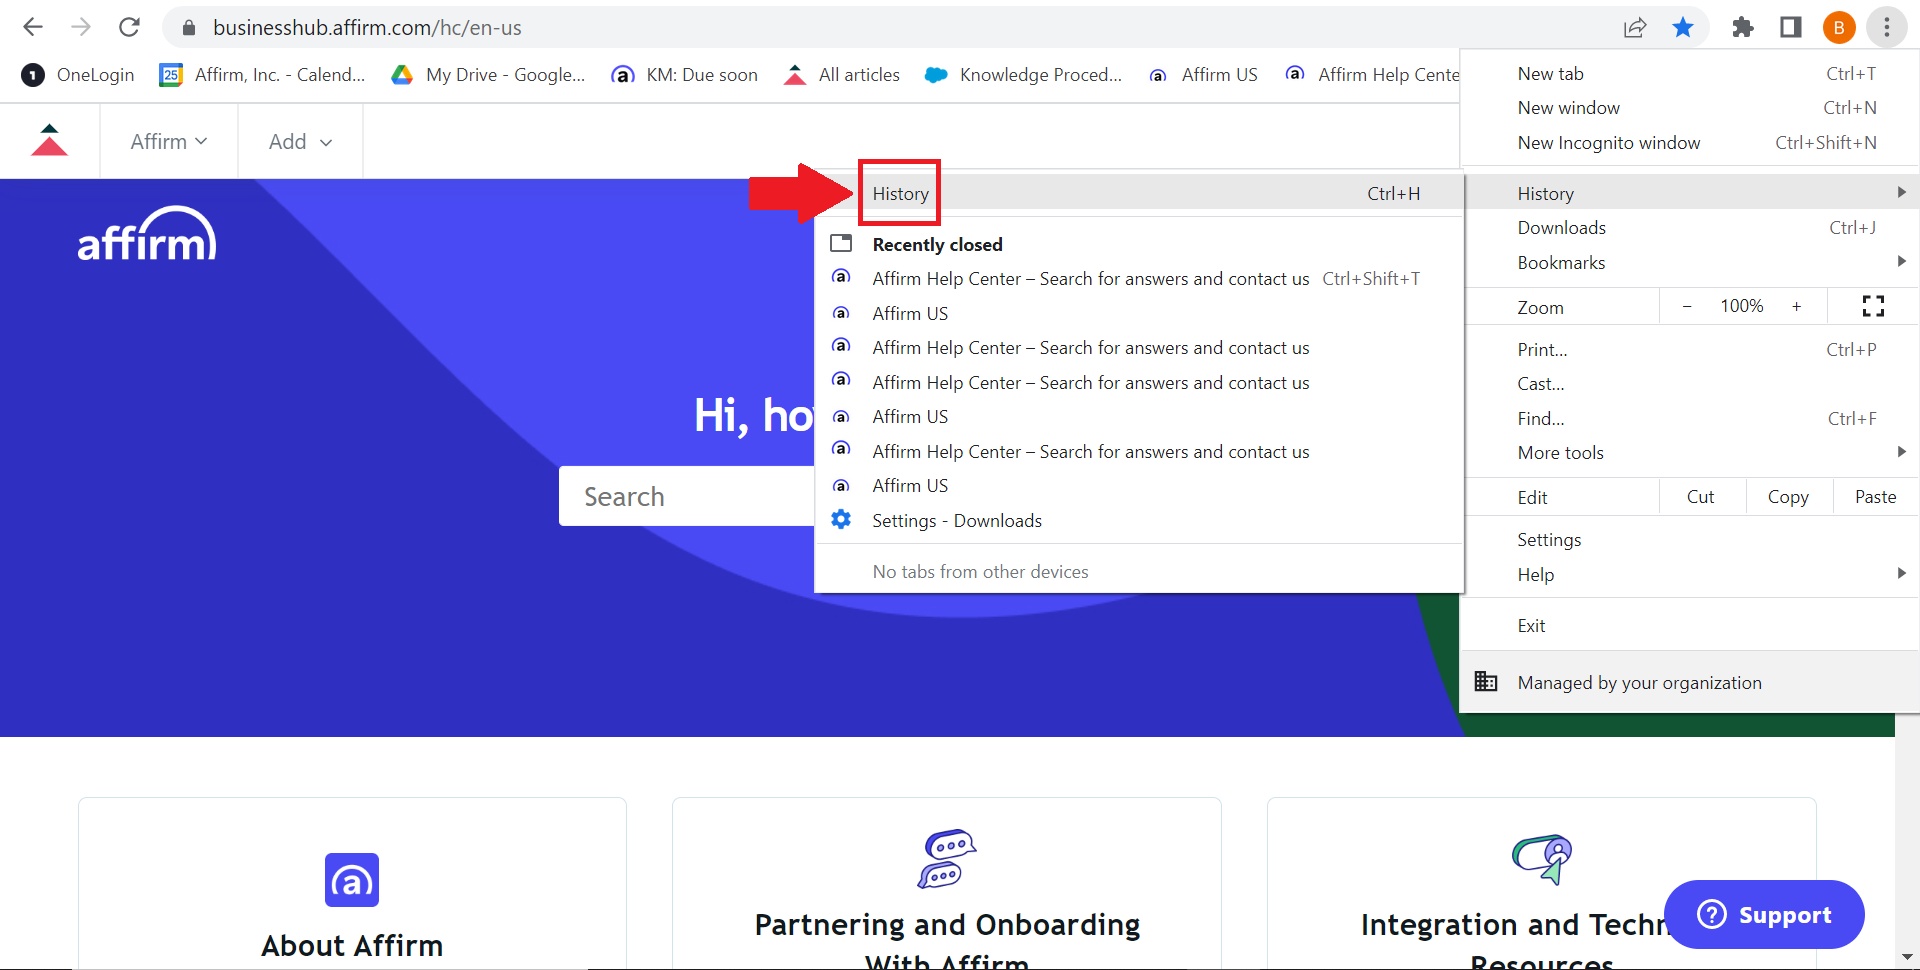Image resolution: width=1920 pixels, height=970 pixels.
Task: Open Downloads from Chrome menu
Action: click(x=1690, y=227)
